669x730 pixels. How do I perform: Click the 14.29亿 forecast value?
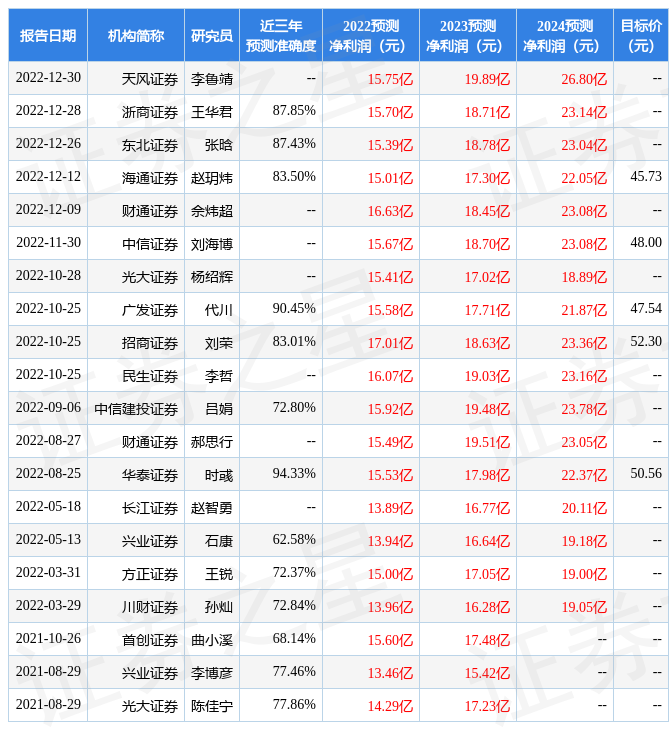tap(390, 706)
